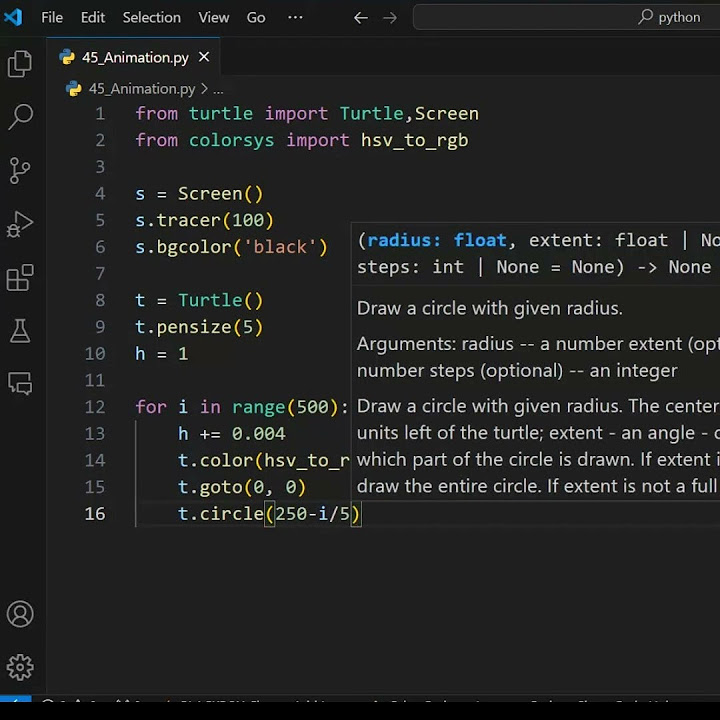
Task: Close the 45_Animation.py tab
Action: click(x=204, y=57)
